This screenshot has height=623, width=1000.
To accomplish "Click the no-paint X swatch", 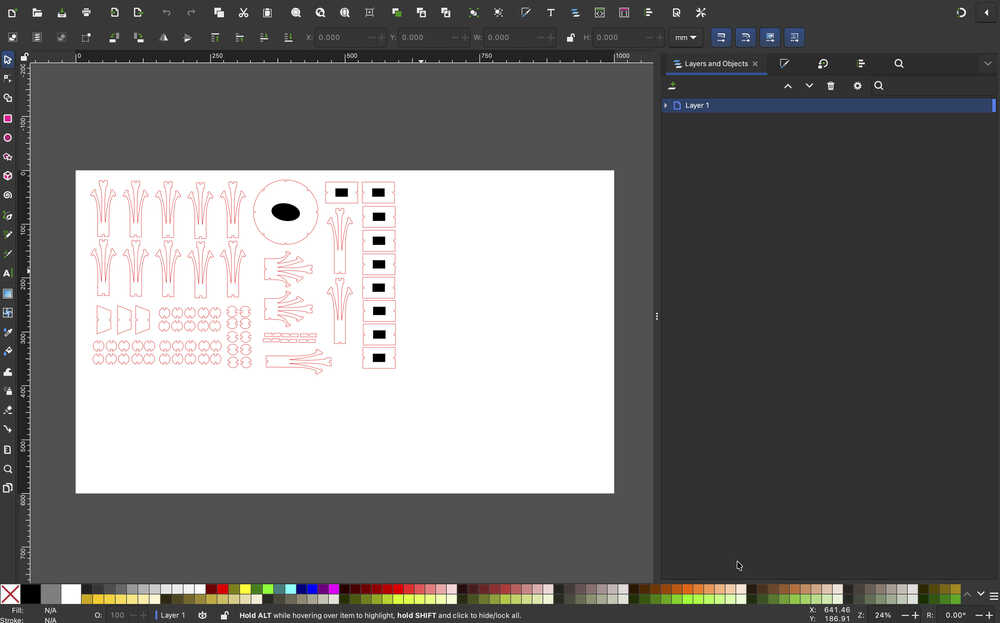I will pyautogui.click(x=10, y=594).
